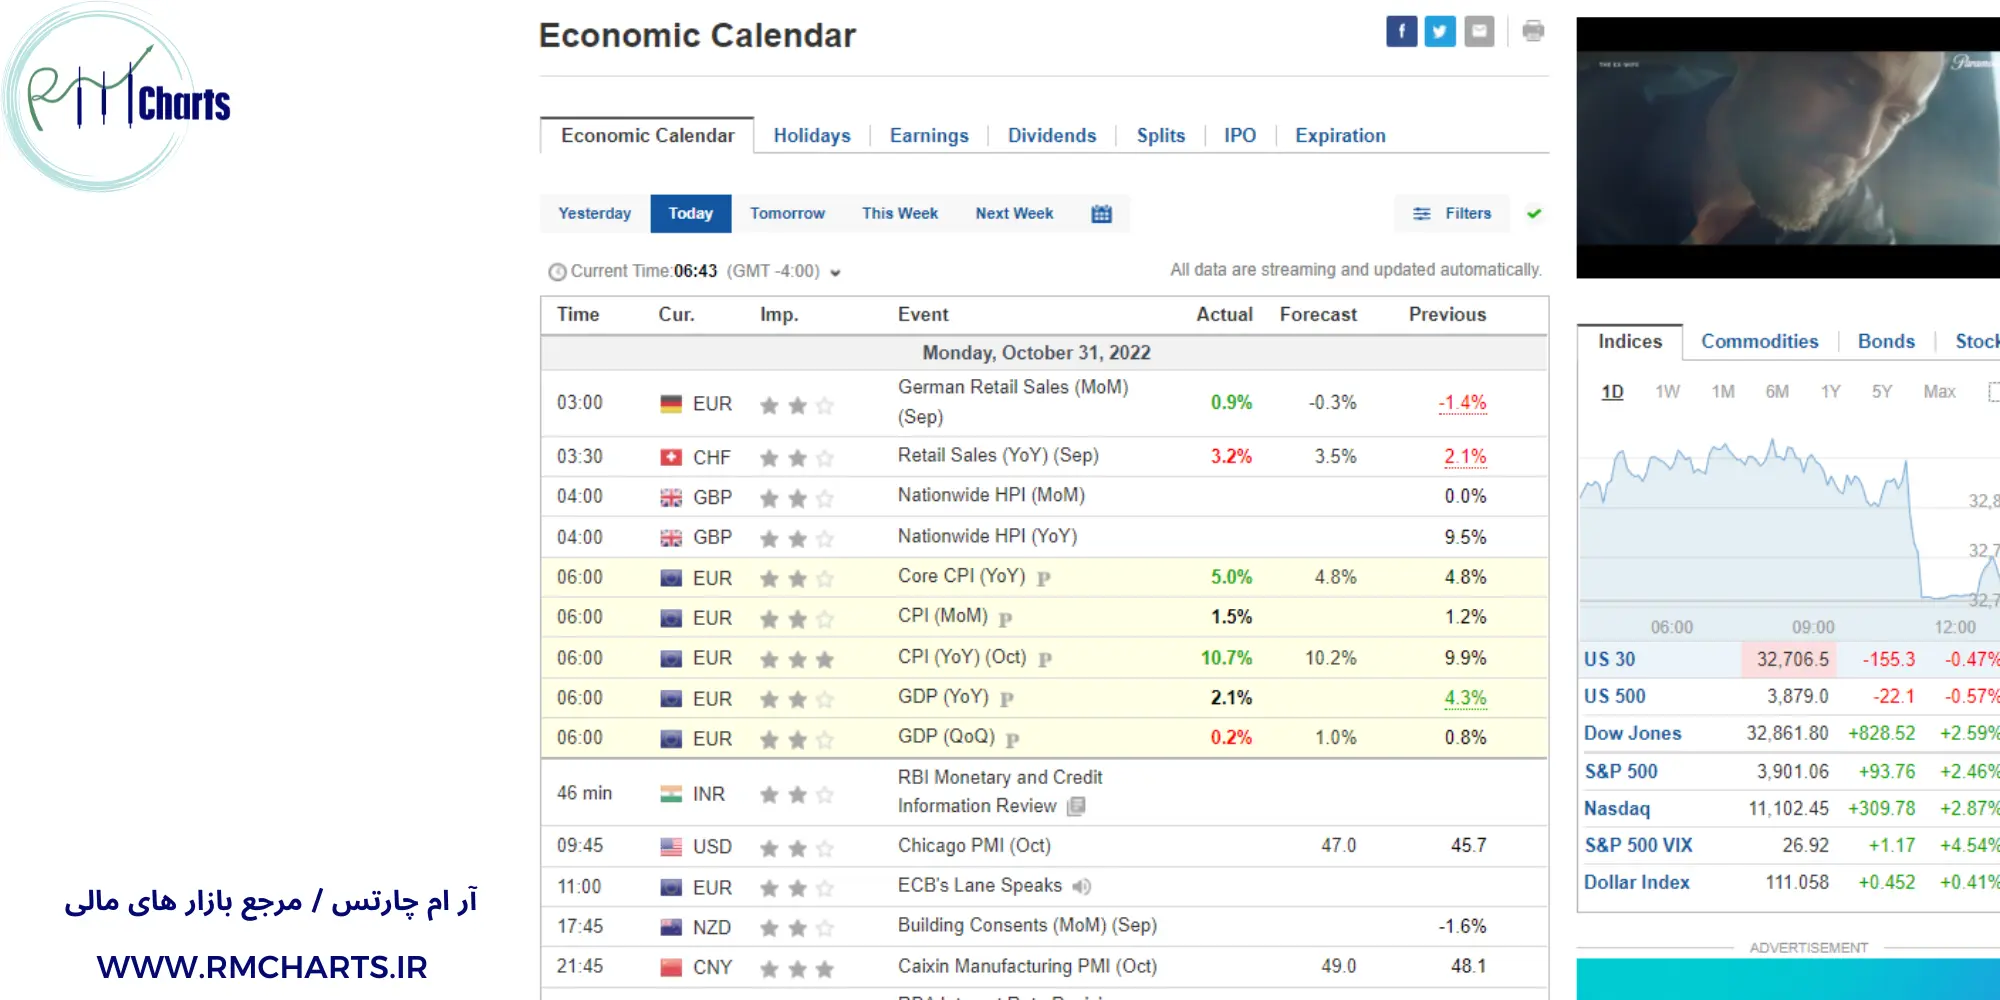Switch chart range to 1M

click(1722, 392)
